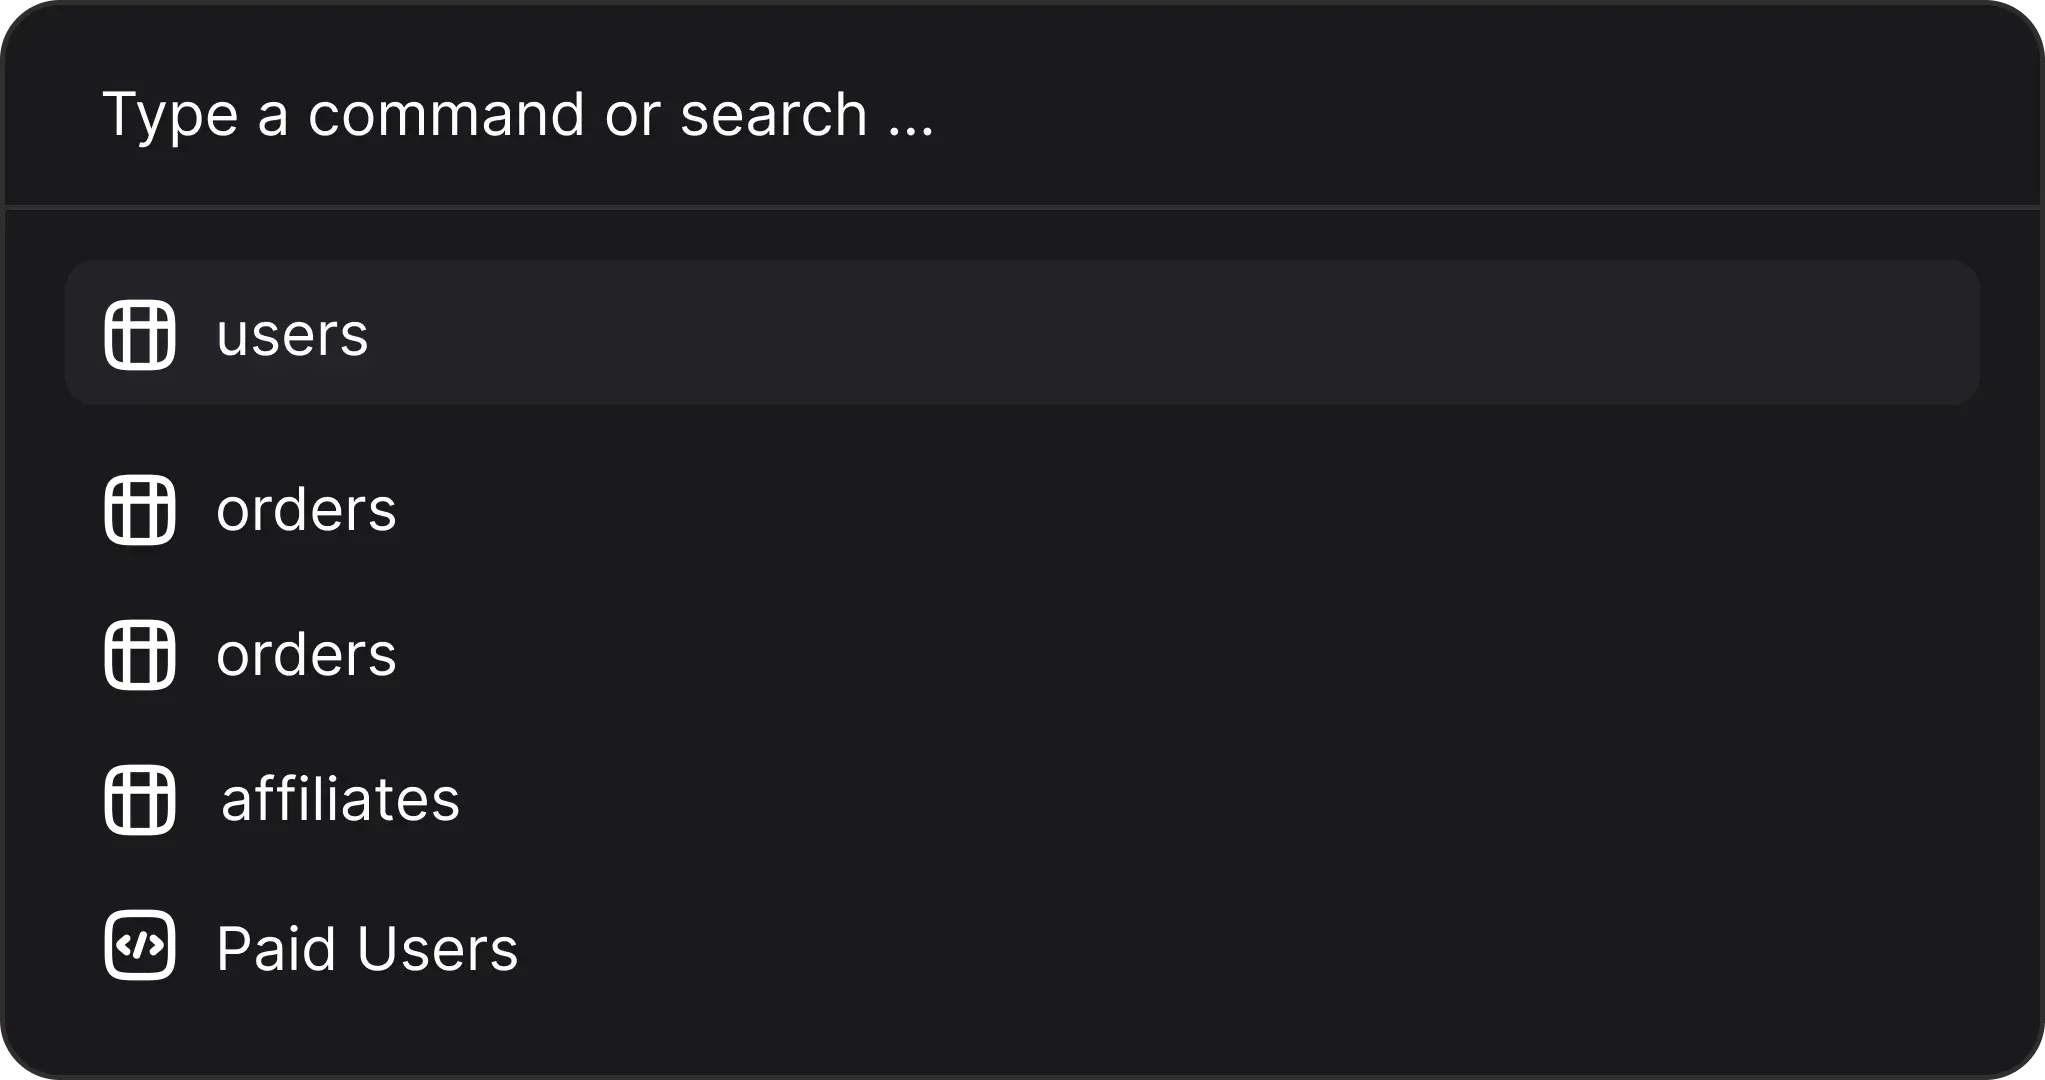2045x1080 pixels.
Task: Click the table icon beside affiliates
Action: point(140,800)
